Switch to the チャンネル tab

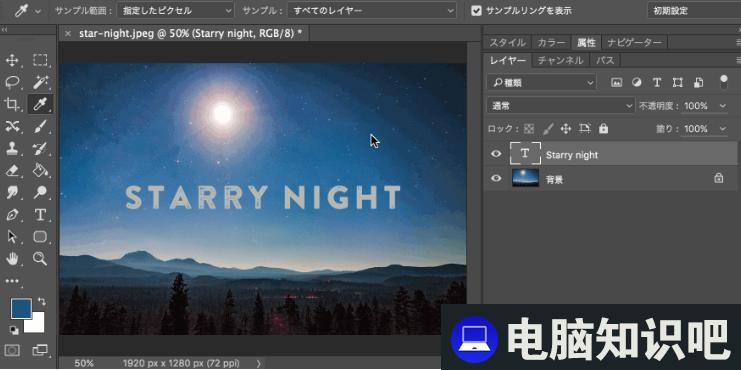[560, 60]
